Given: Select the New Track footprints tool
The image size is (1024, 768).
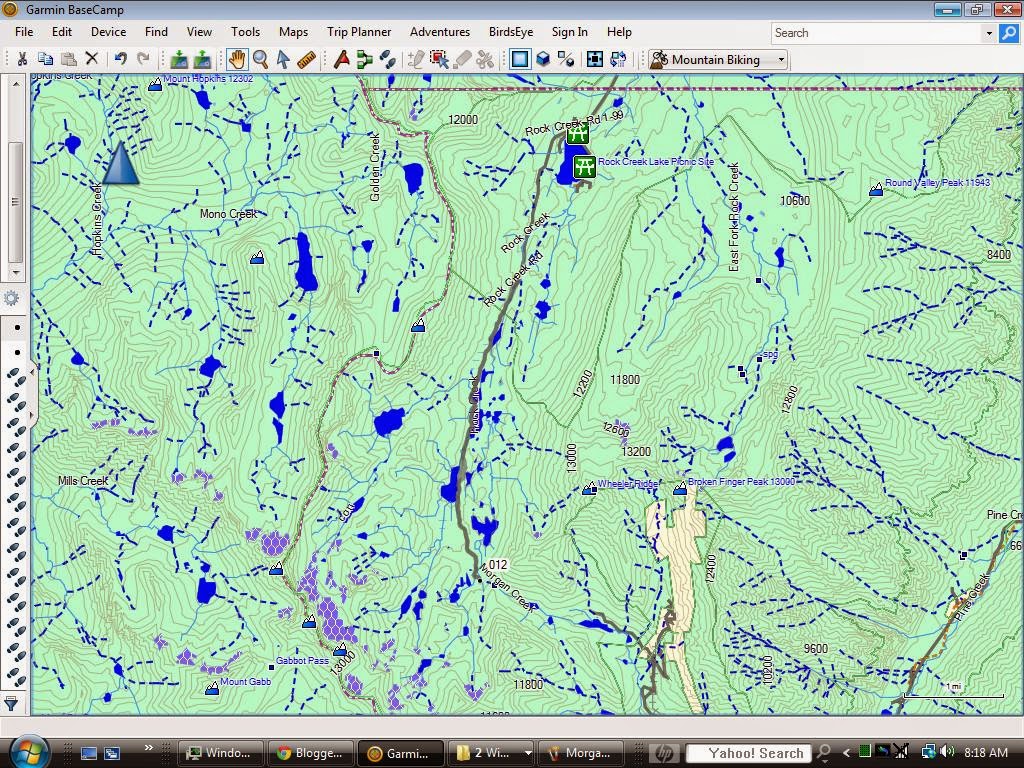Looking at the screenshot, I should [x=388, y=59].
